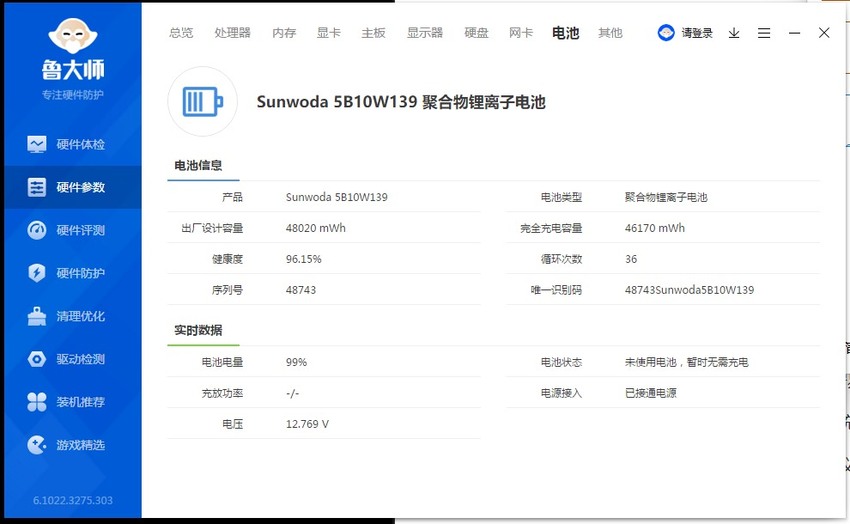This screenshot has width=850, height=524.
Task: Click the 专注硬件防护 tagline
Action: click(x=73, y=95)
